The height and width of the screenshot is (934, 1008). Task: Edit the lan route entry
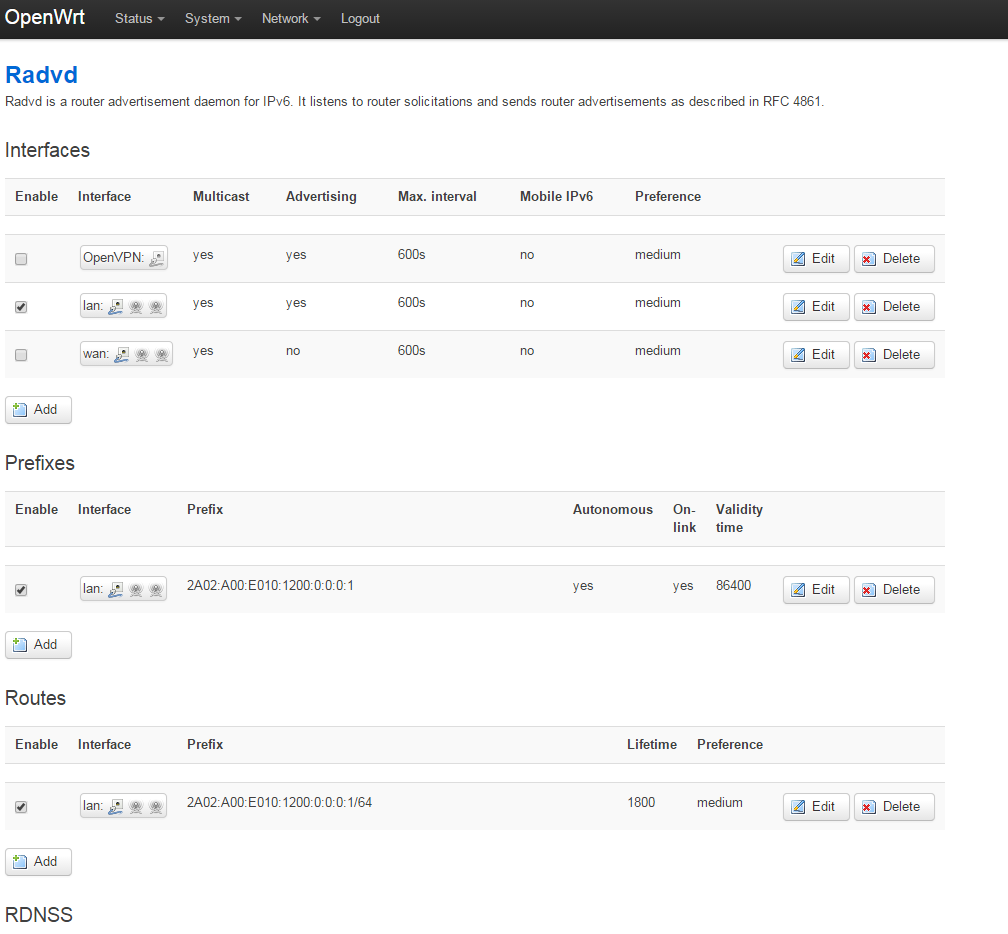pyautogui.click(x=815, y=806)
